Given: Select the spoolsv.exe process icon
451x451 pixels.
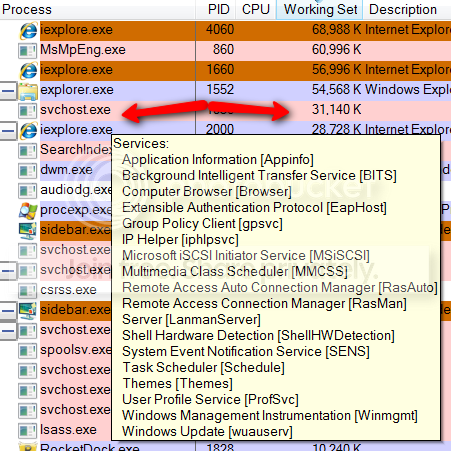Looking at the screenshot, I should pos(27,350).
